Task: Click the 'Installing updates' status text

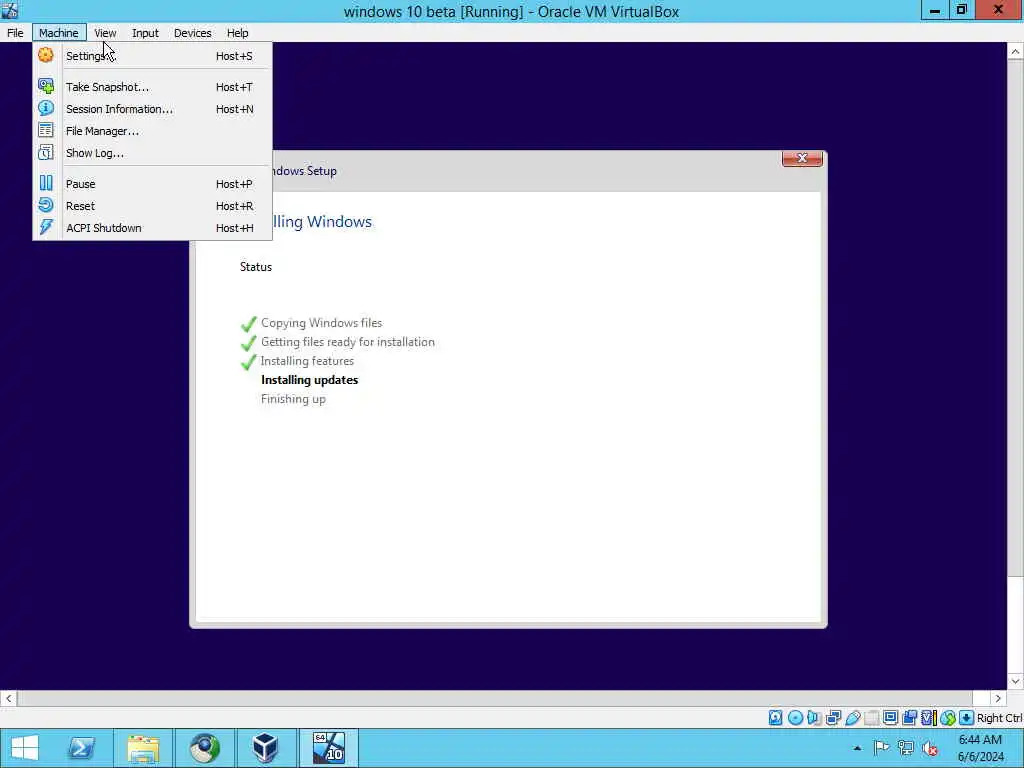Action: tap(310, 379)
